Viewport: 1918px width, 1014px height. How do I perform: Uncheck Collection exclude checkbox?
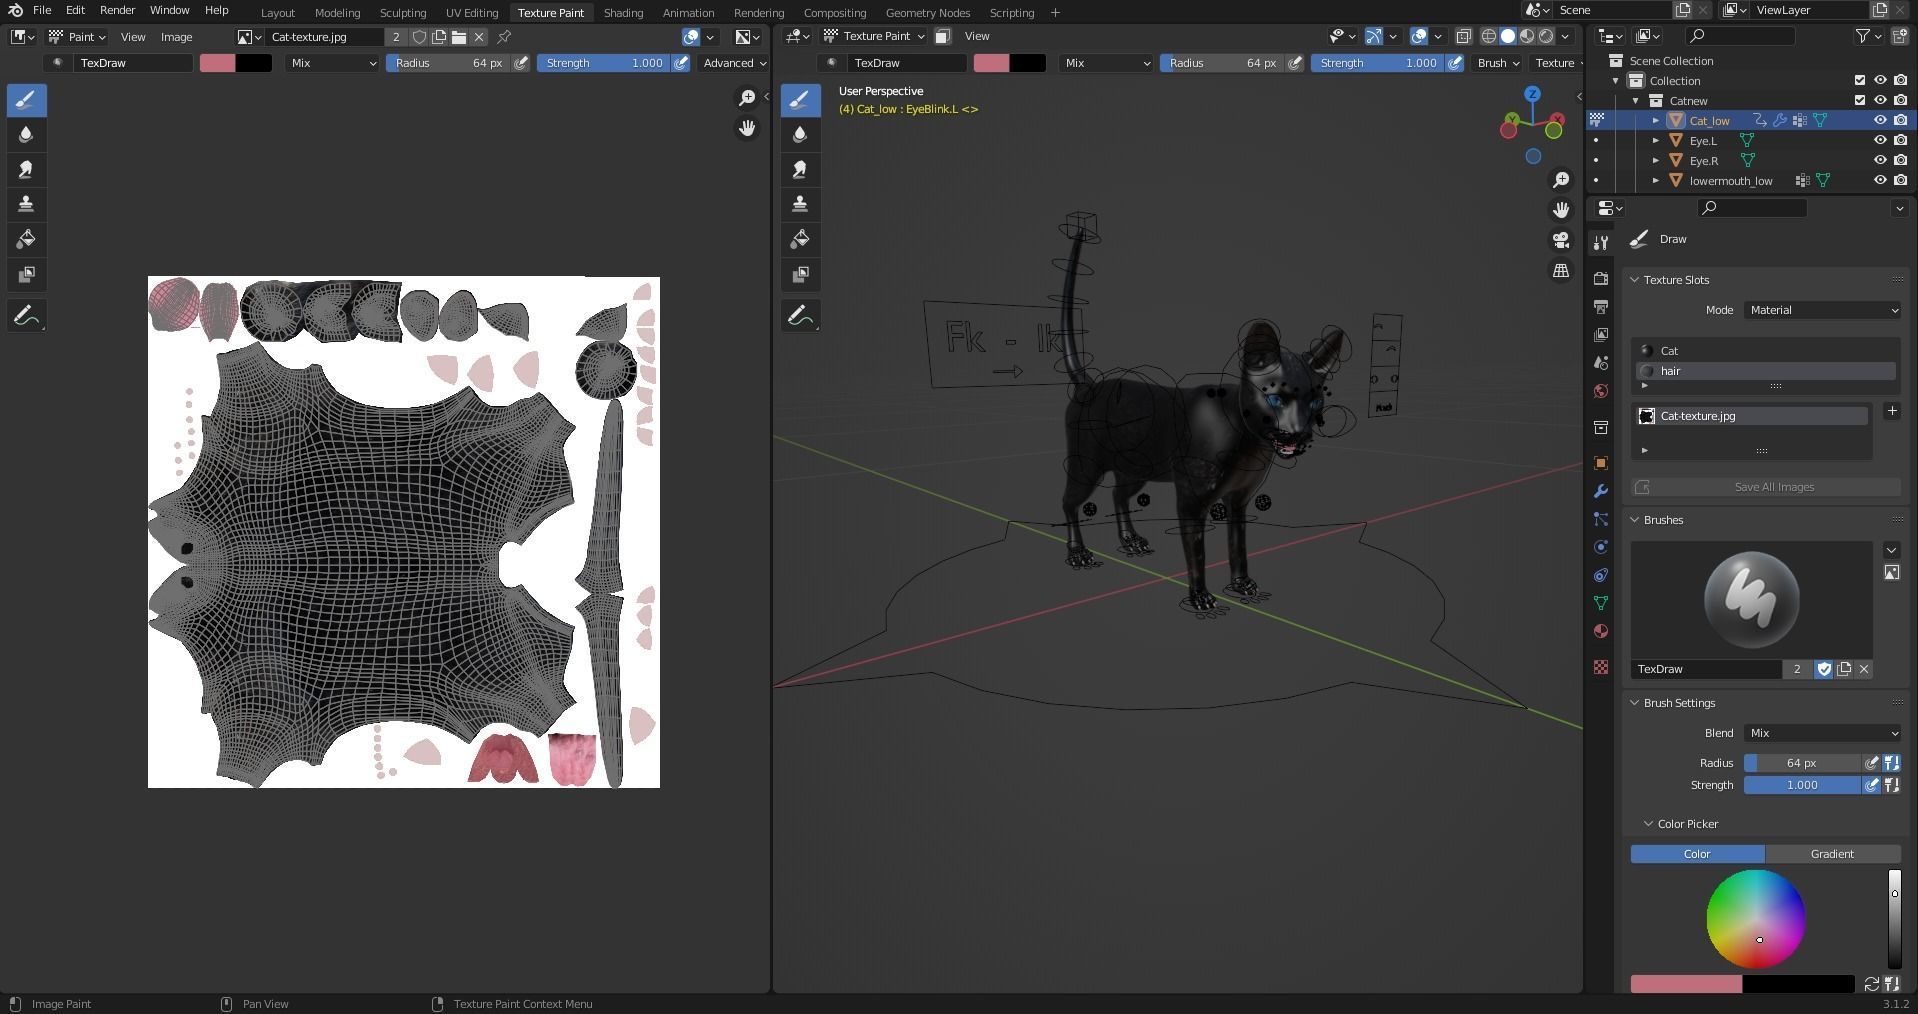pos(1860,80)
